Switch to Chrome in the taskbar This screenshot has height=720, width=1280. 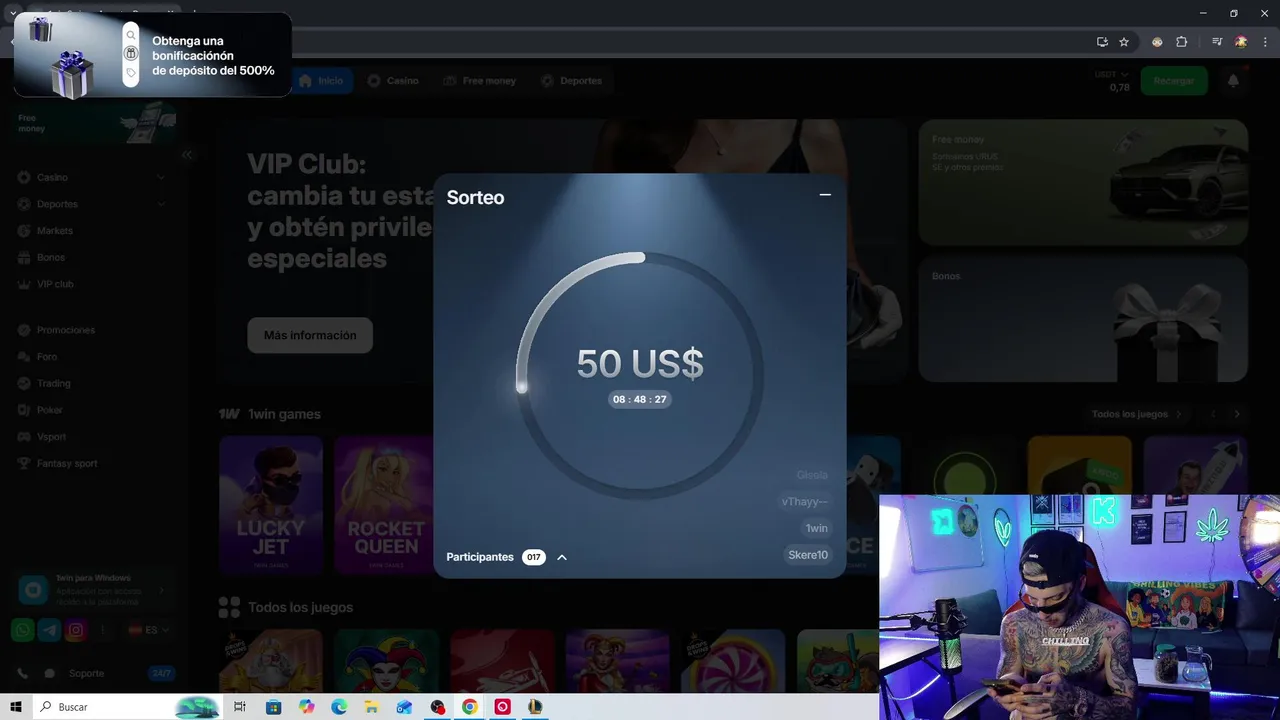470,707
